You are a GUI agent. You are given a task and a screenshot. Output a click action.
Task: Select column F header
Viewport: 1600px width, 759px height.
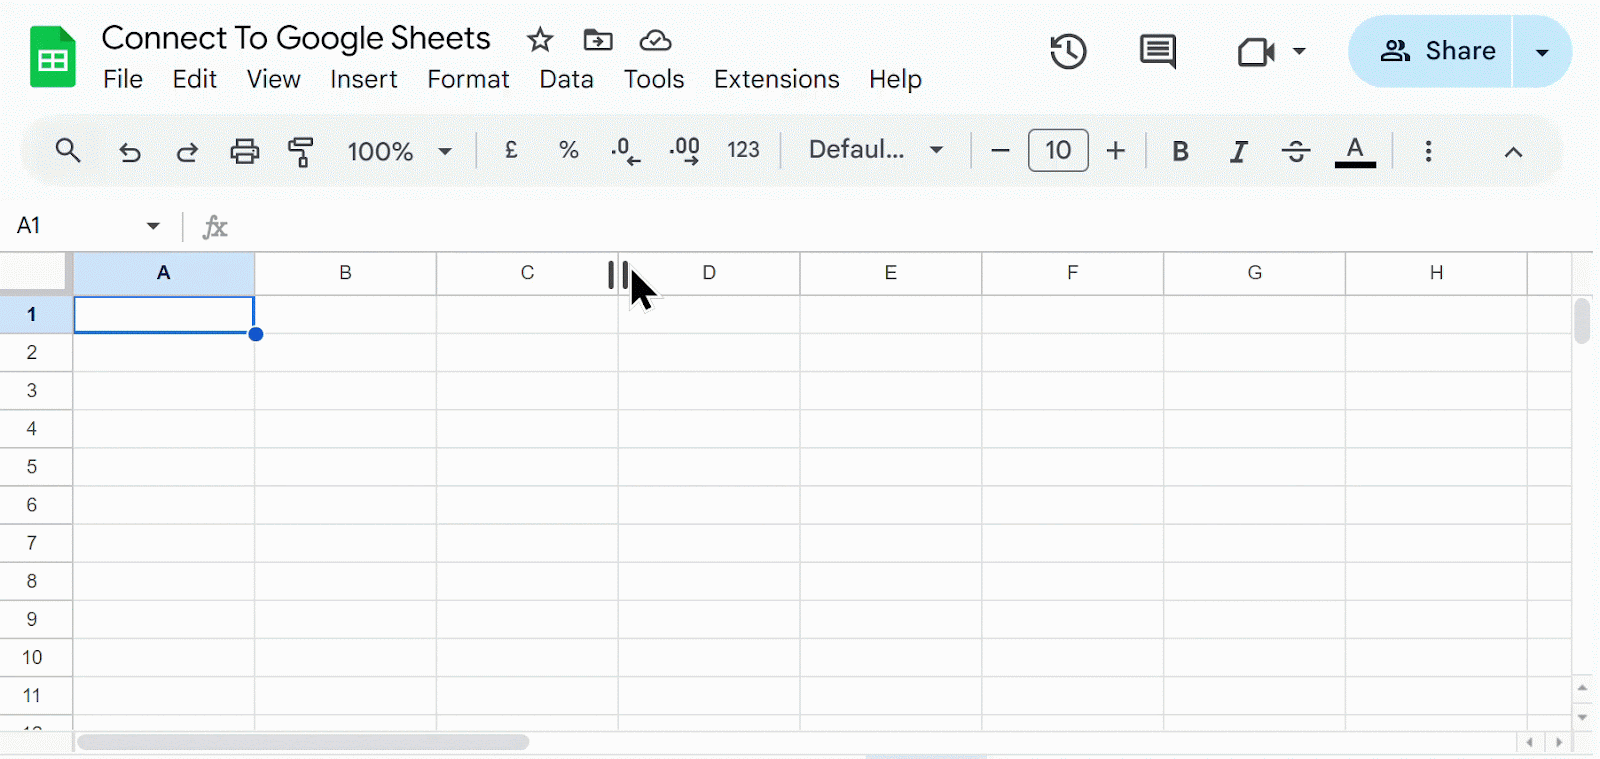pyautogui.click(x=1073, y=273)
